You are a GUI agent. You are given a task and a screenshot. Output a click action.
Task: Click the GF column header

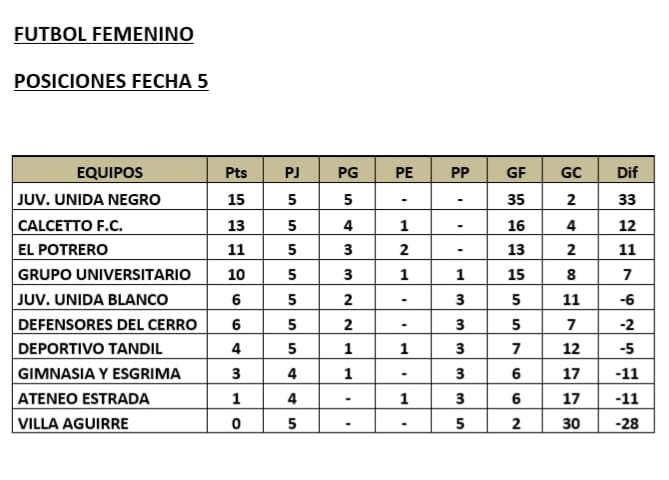pos(516,173)
